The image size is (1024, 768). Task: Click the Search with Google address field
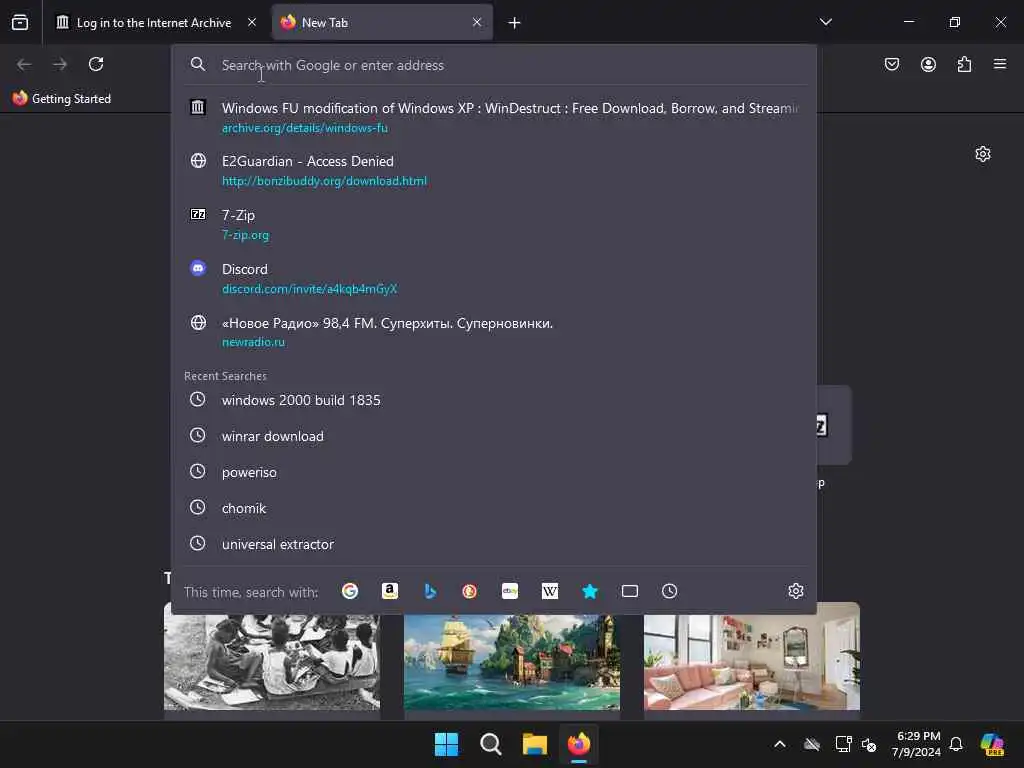coord(494,65)
